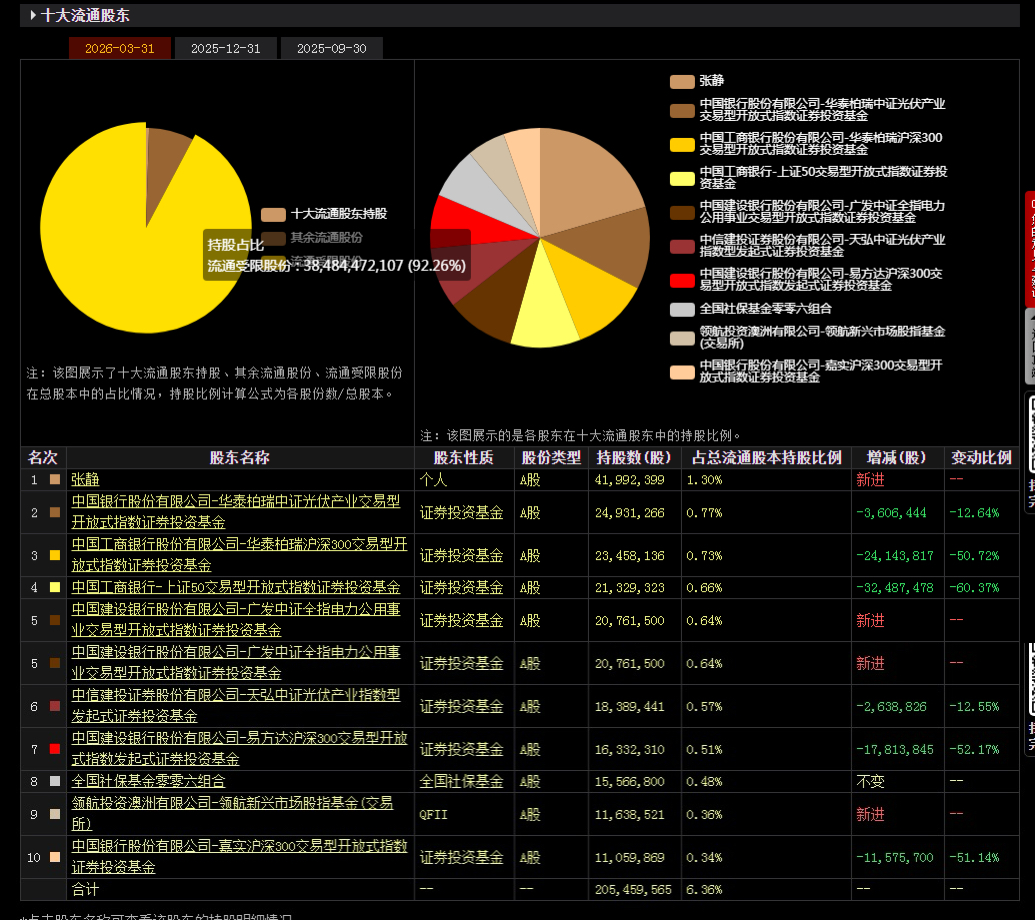Click row 3 yellow color marker in table

coord(55,555)
